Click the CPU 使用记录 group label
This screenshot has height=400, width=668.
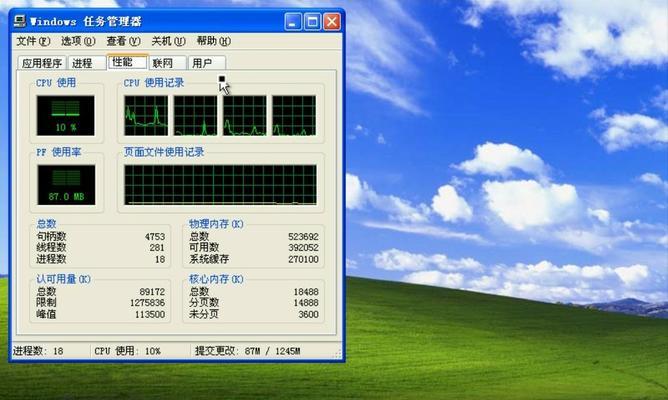(154, 83)
